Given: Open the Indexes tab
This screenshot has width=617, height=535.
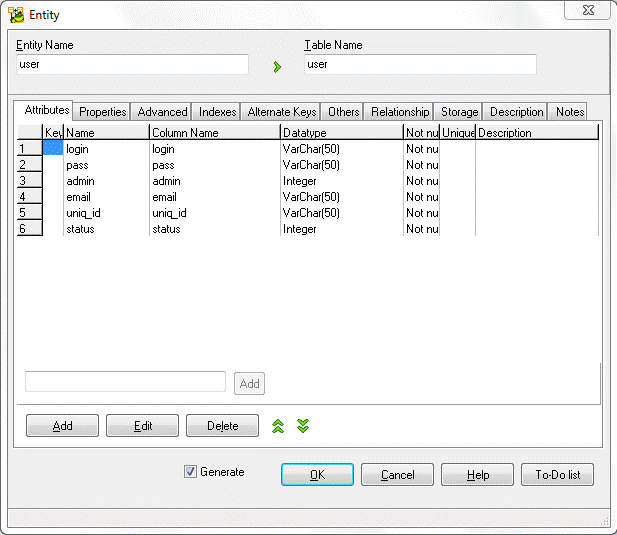Looking at the screenshot, I should point(217,112).
